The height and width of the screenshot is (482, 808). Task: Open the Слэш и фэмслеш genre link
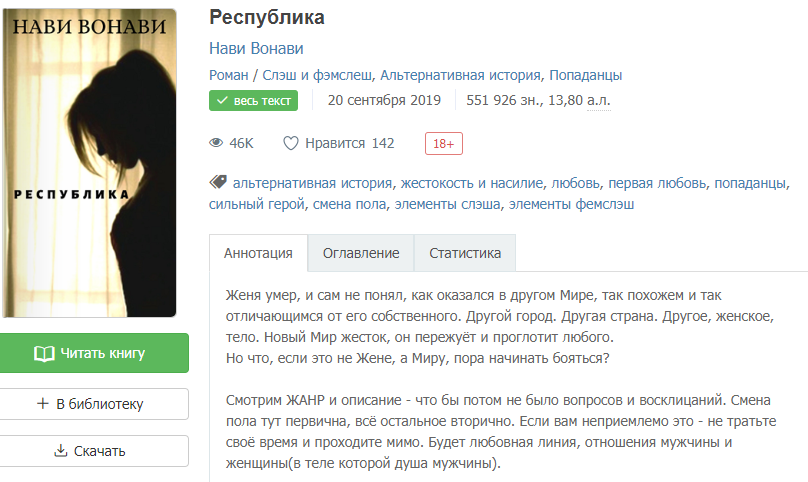tap(317, 75)
